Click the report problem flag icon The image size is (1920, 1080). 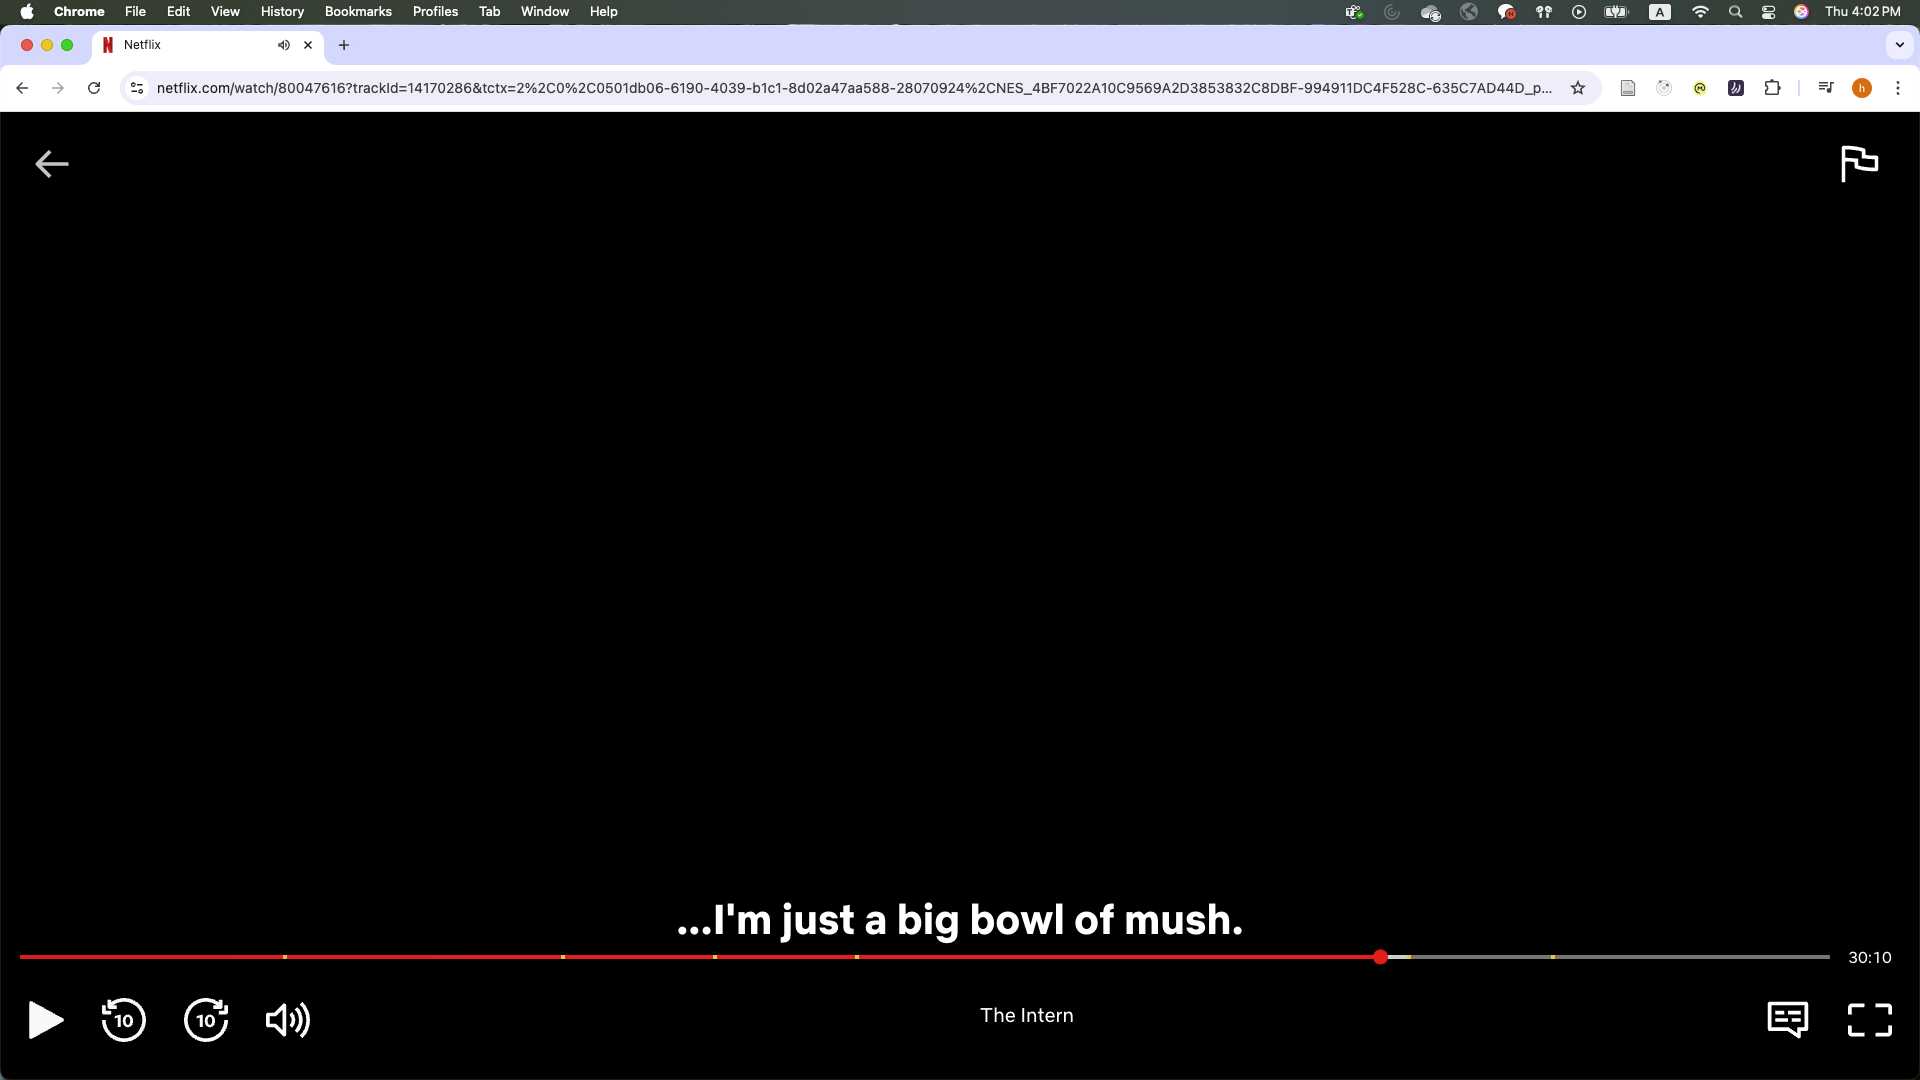(x=1859, y=163)
